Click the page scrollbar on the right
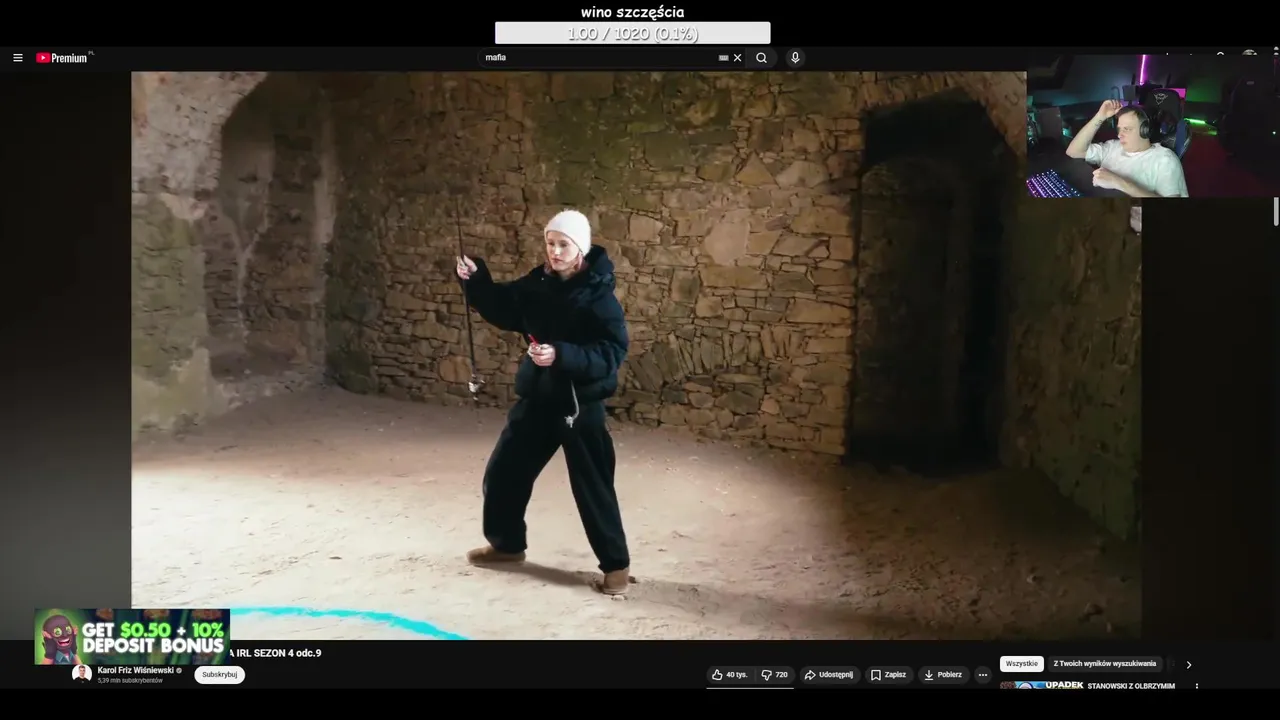1280x720 pixels. click(x=1275, y=212)
